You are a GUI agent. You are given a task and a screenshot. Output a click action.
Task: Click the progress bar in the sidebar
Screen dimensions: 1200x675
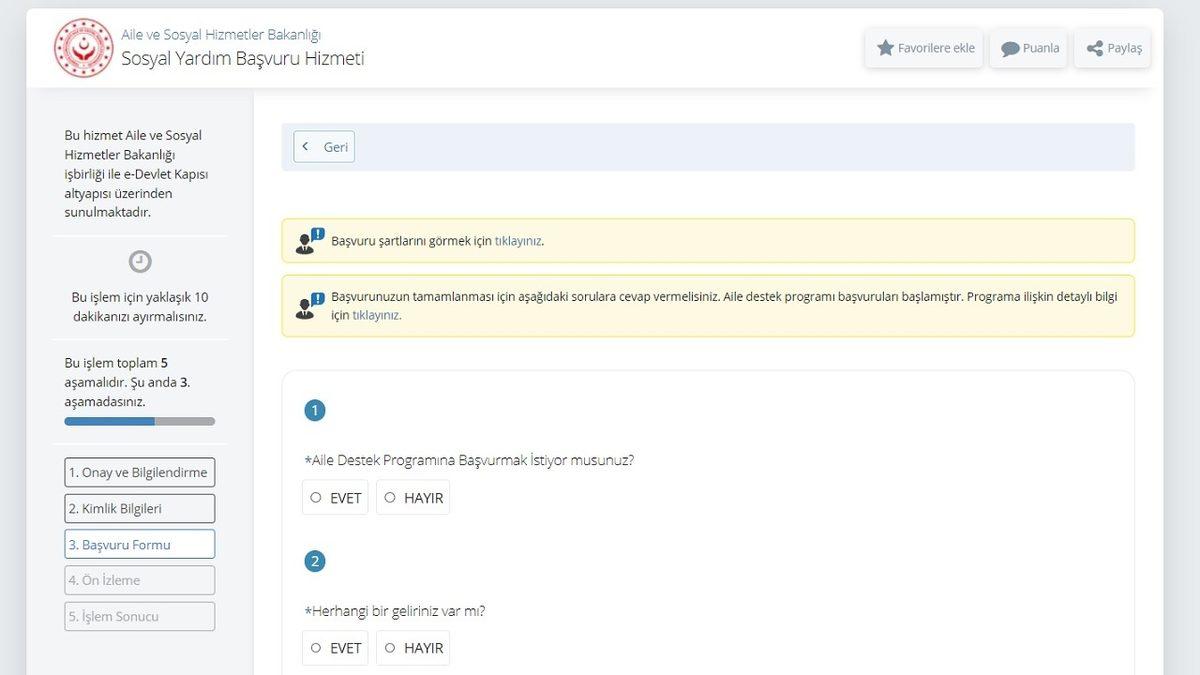pyautogui.click(x=139, y=420)
